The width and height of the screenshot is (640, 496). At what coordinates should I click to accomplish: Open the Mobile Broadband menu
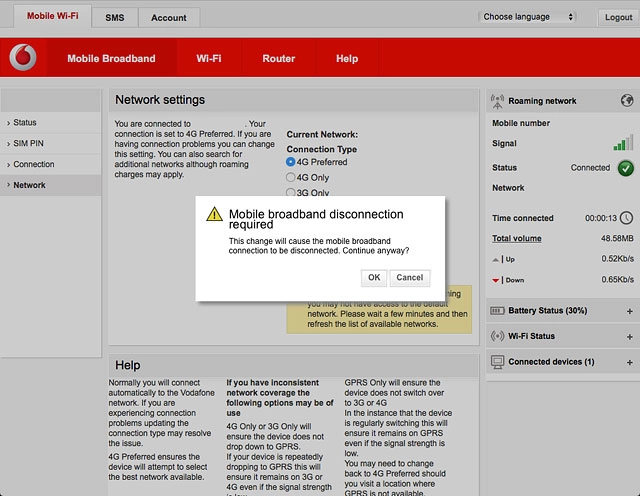[x=111, y=58]
